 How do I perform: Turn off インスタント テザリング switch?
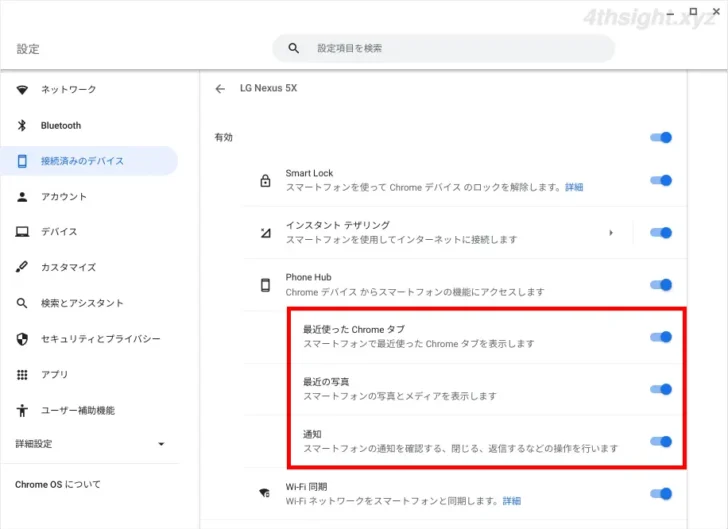[661, 233]
